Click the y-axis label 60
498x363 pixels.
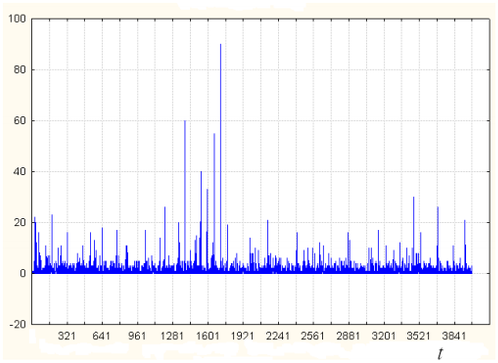click(20, 121)
